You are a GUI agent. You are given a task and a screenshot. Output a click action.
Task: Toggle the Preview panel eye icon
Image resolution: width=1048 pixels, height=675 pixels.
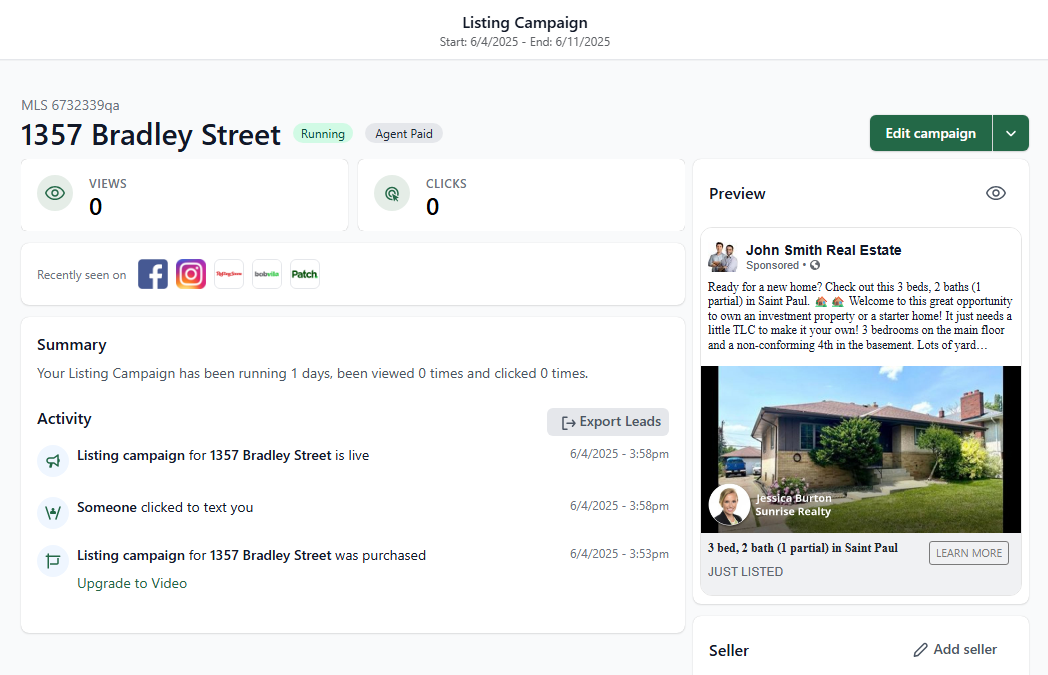(995, 193)
